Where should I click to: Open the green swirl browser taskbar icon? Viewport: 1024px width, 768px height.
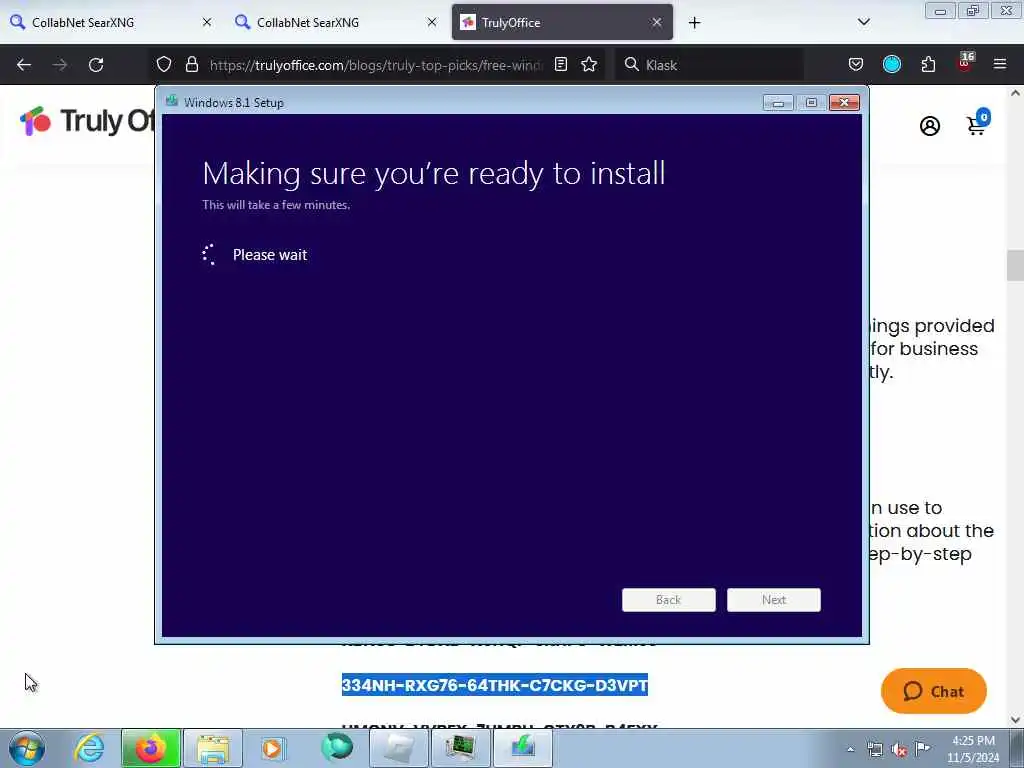(337, 747)
